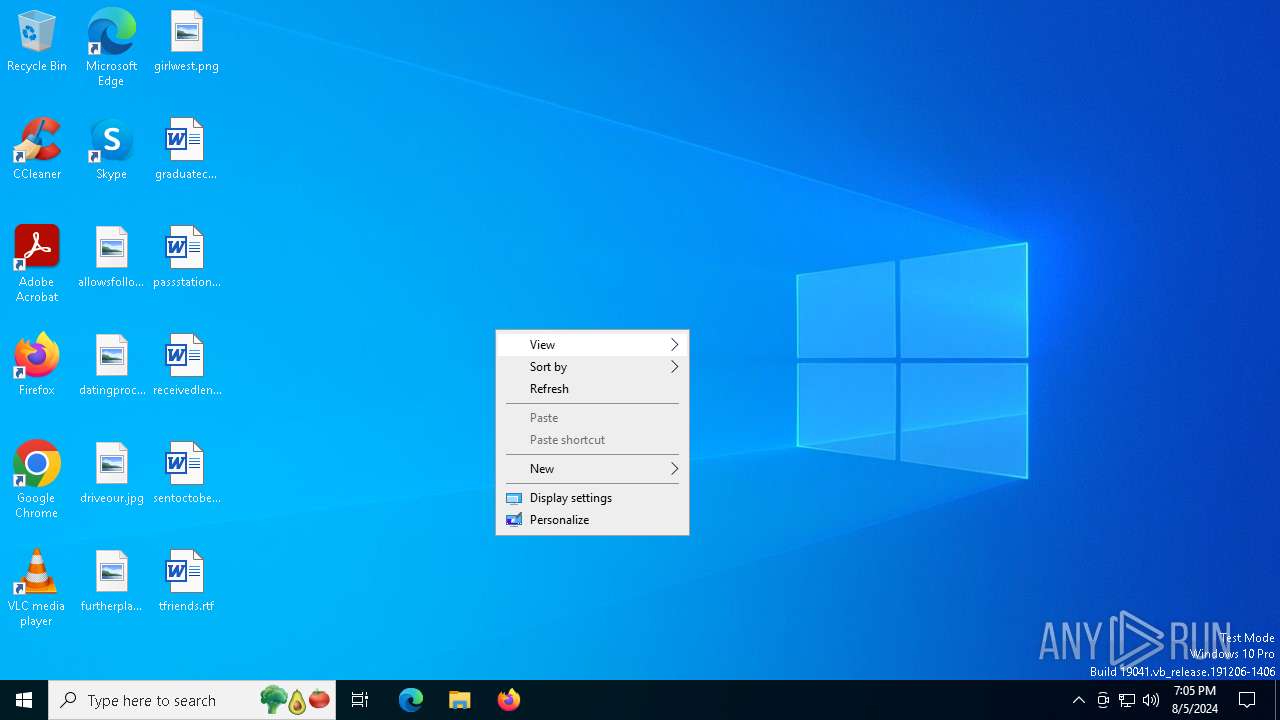Select the tfriends.rtf document
The width and height of the screenshot is (1280, 720).
tap(186, 582)
